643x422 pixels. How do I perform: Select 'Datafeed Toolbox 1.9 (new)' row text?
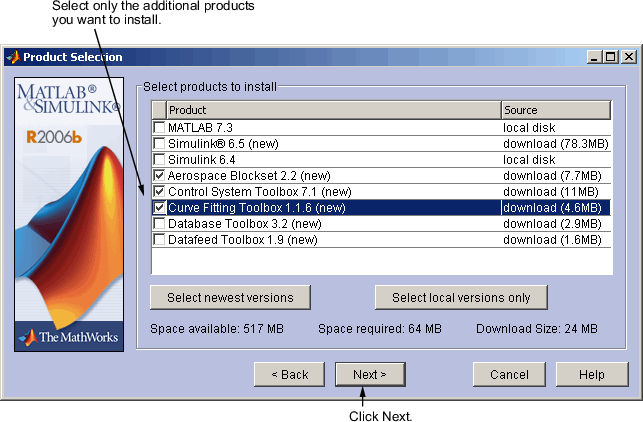click(243, 240)
